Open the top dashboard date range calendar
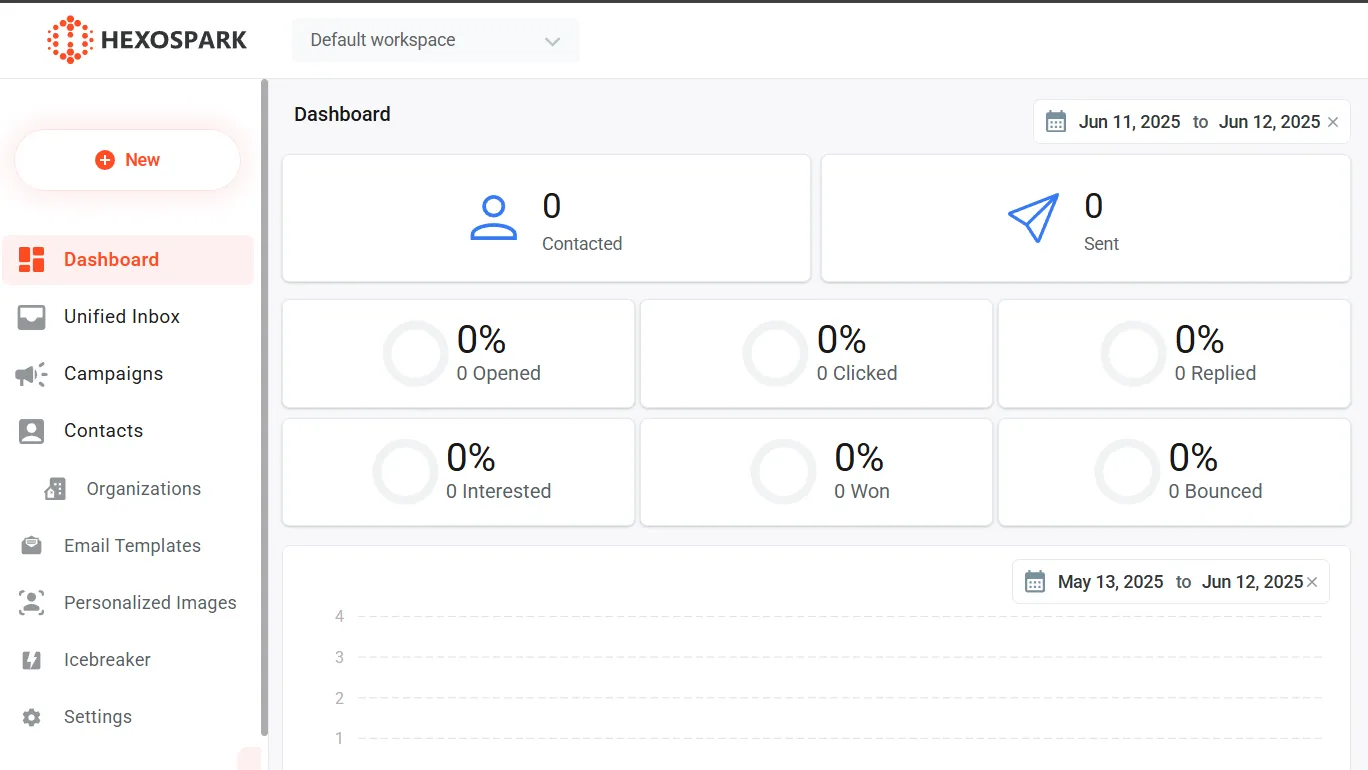1368x770 pixels. point(1056,122)
